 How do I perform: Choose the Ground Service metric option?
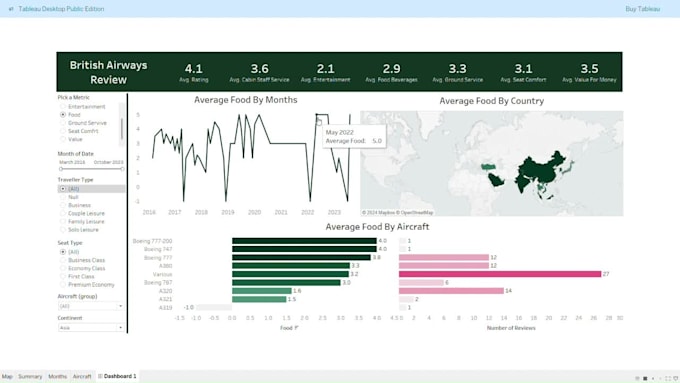(x=63, y=123)
